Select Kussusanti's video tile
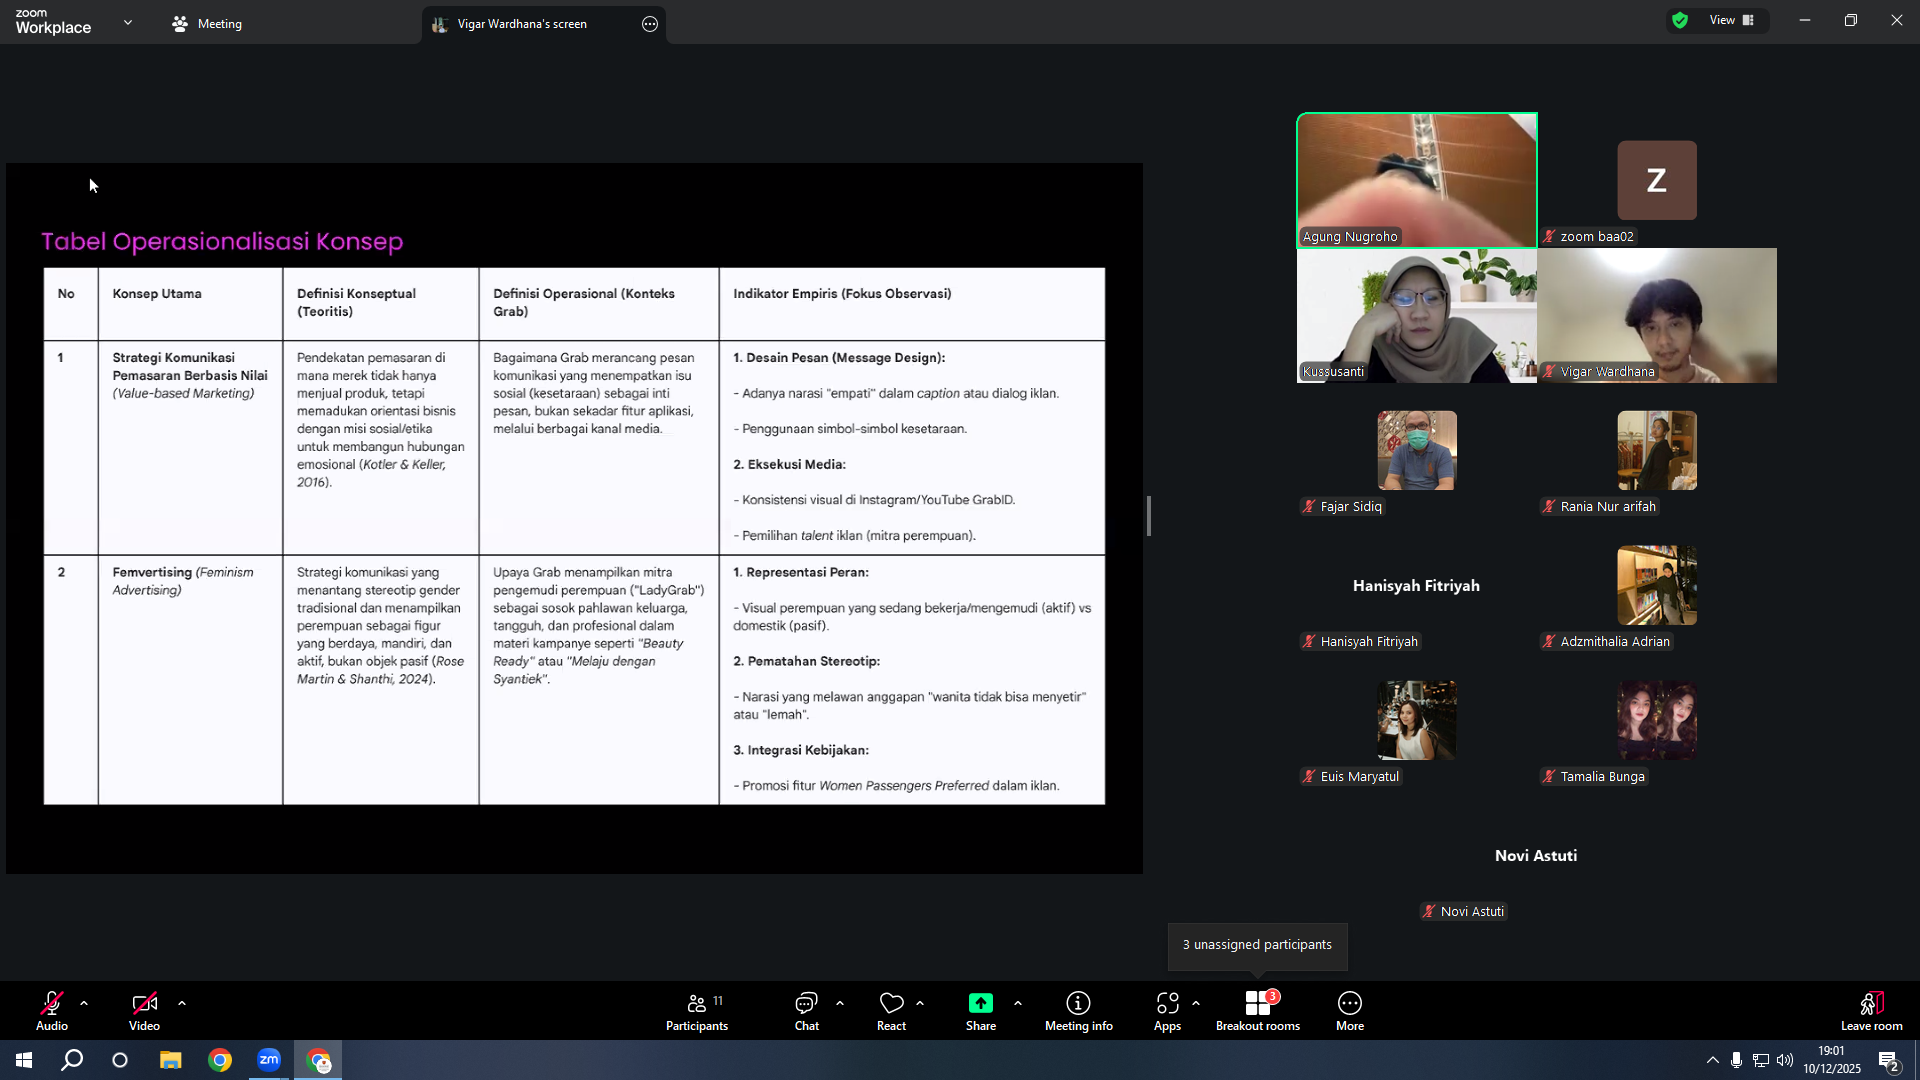This screenshot has height=1080, width=1920. coord(1417,315)
